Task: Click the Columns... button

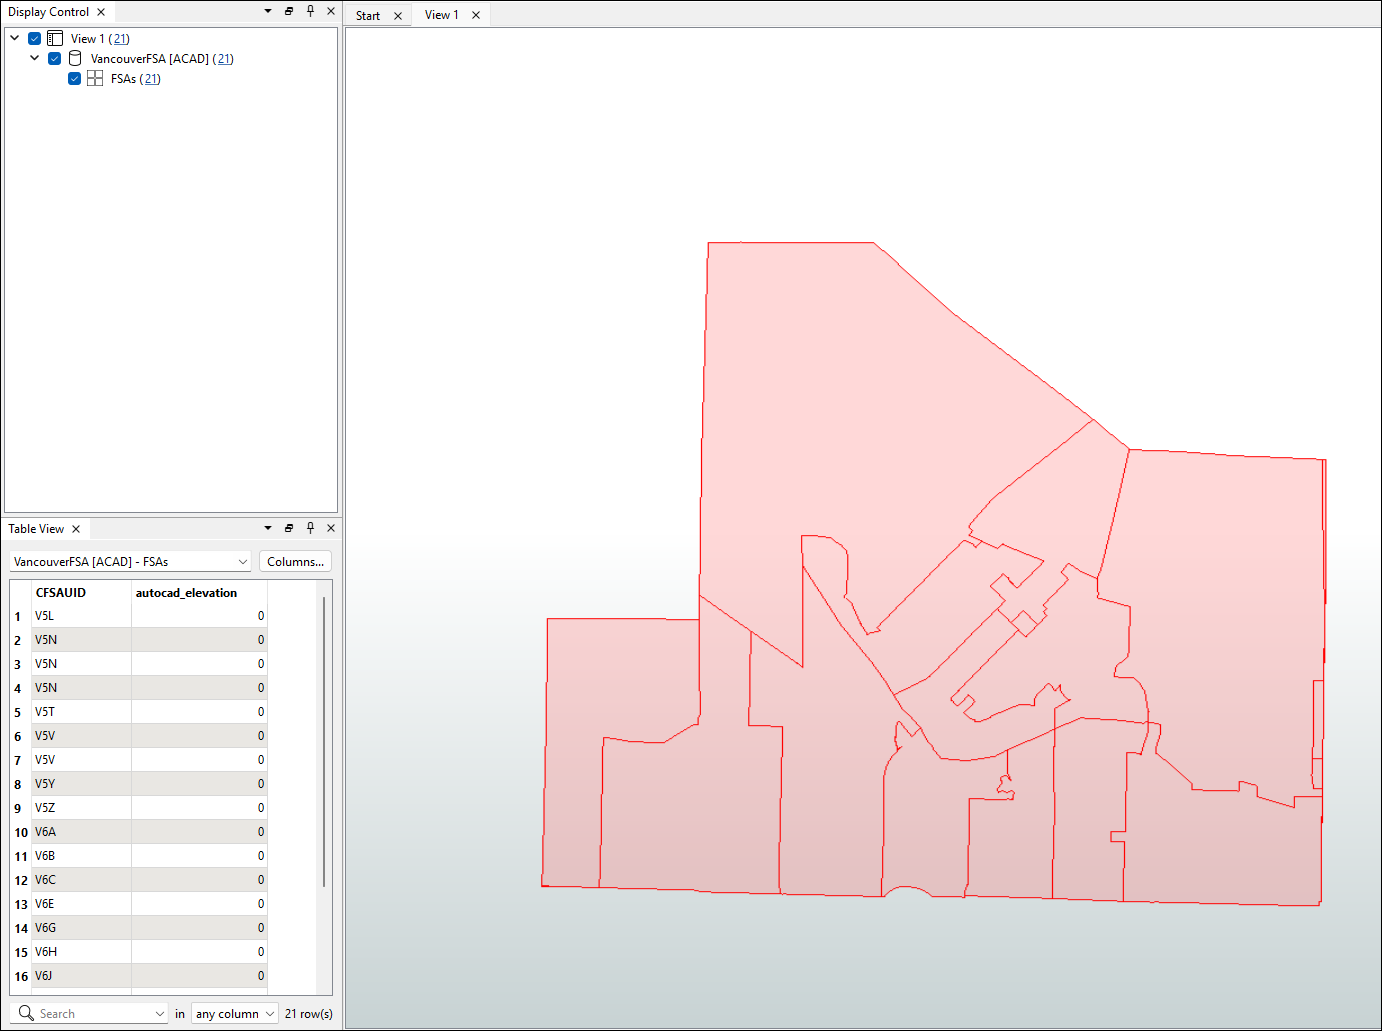Action: pyautogui.click(x=295, y=562)
